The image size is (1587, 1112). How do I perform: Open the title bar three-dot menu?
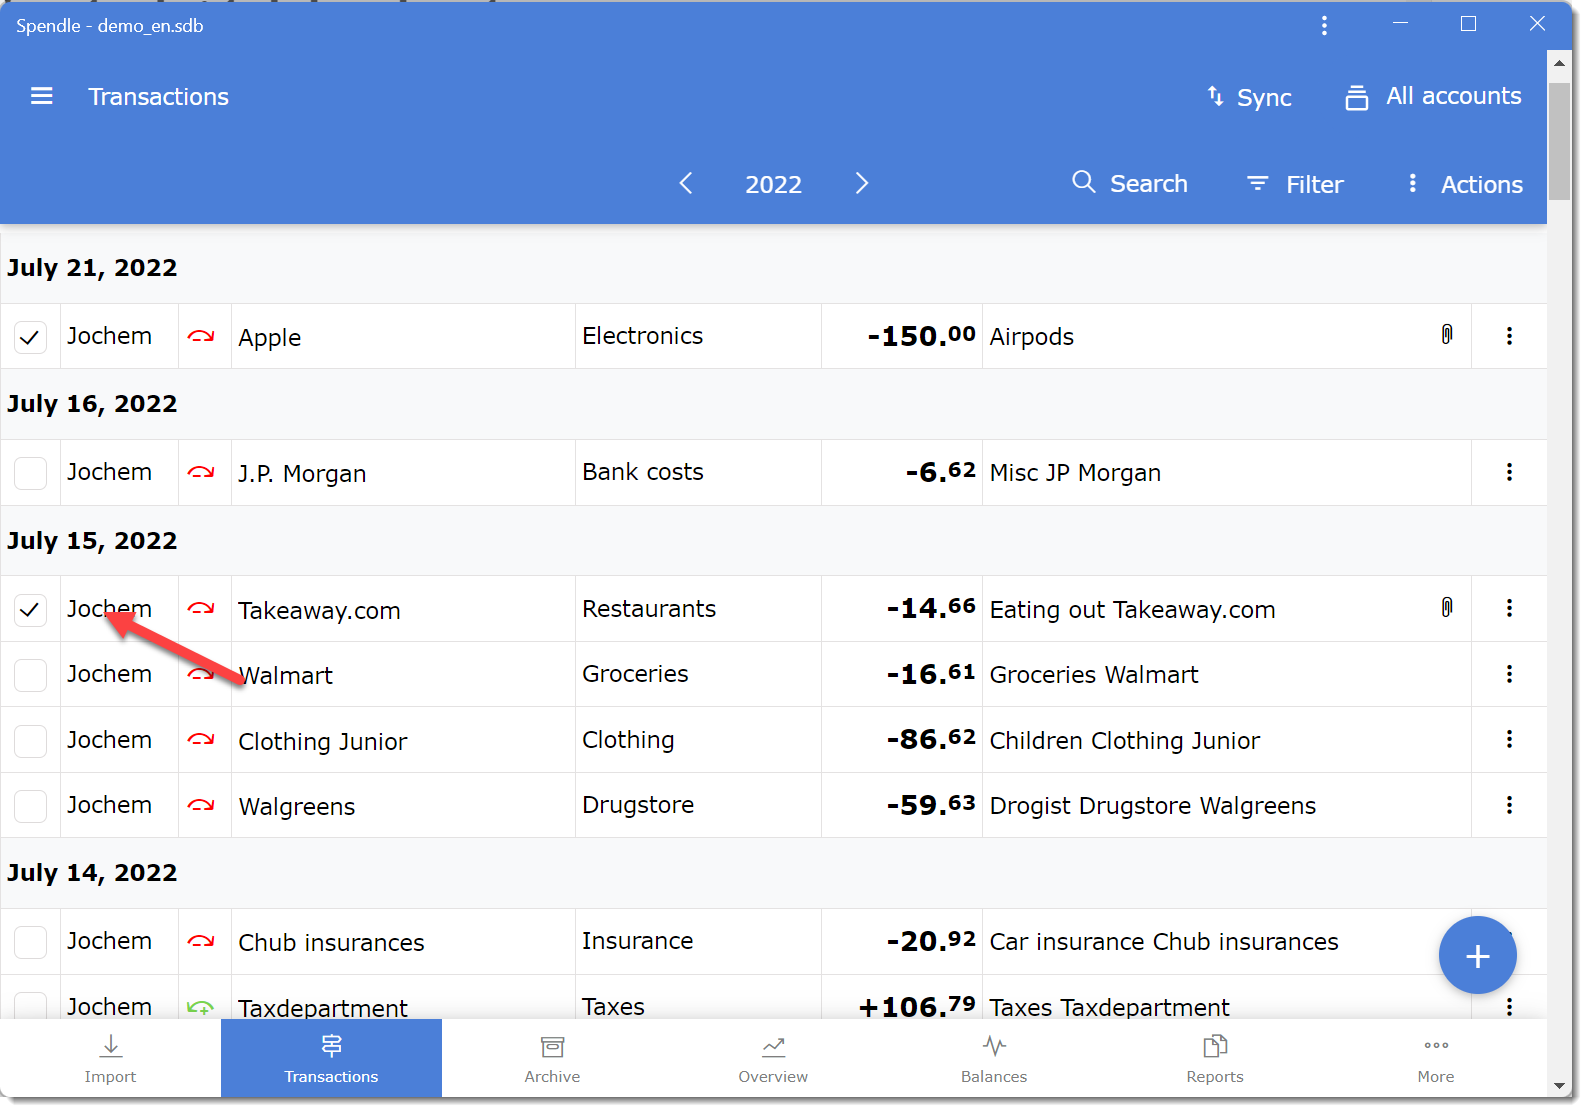[1324, 25]
